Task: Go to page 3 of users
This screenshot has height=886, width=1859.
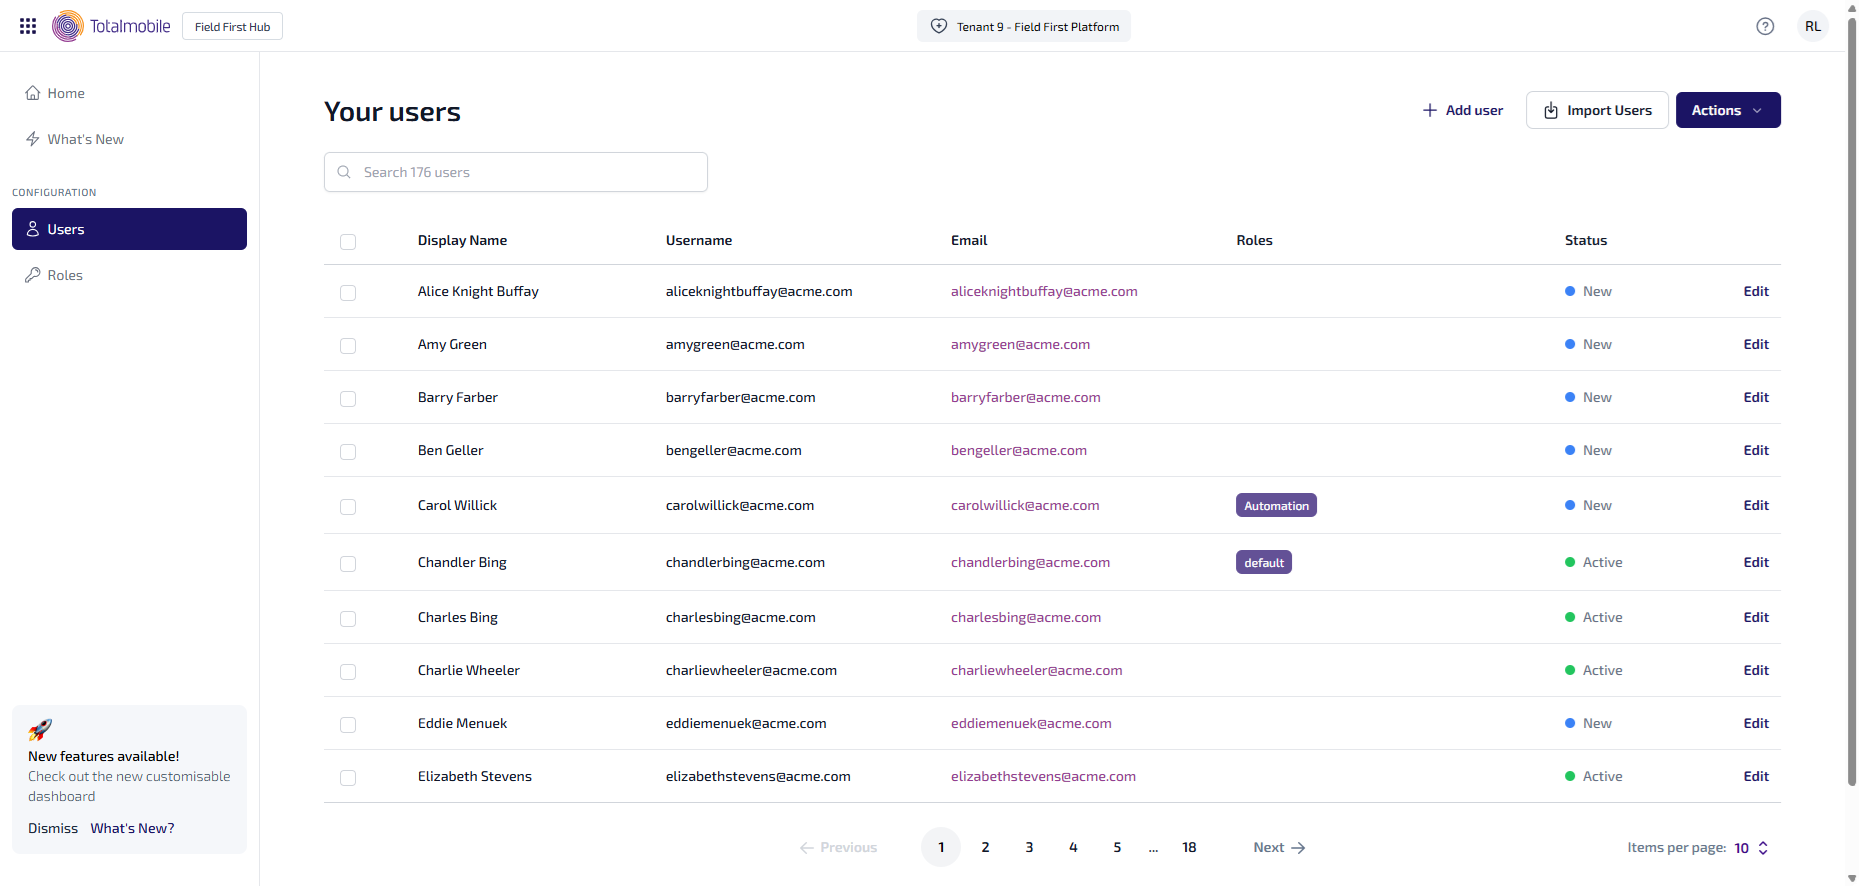Action: [x=1029, y=847]
